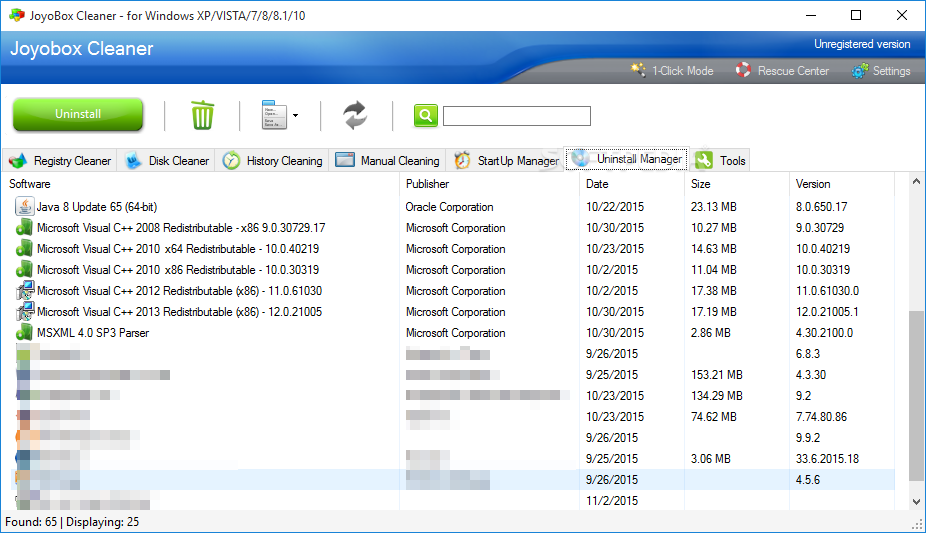Switch to the Disk Cleaner tab

coord(167,161)
